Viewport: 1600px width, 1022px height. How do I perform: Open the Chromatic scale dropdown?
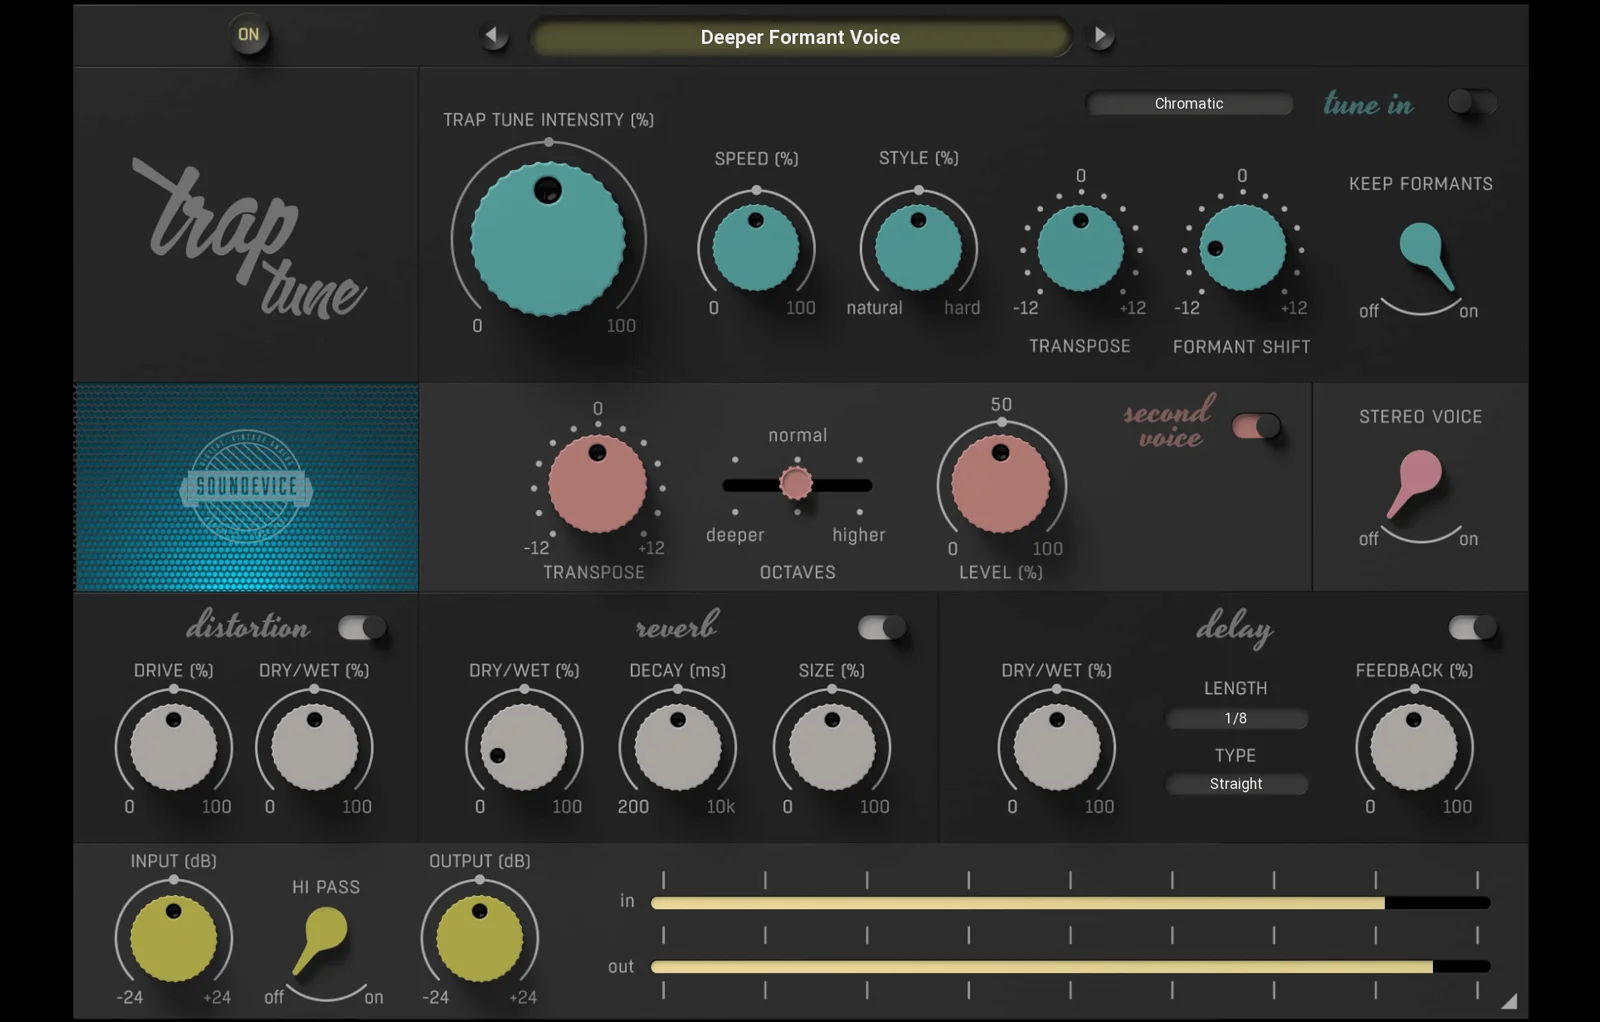coord(1189,104)
